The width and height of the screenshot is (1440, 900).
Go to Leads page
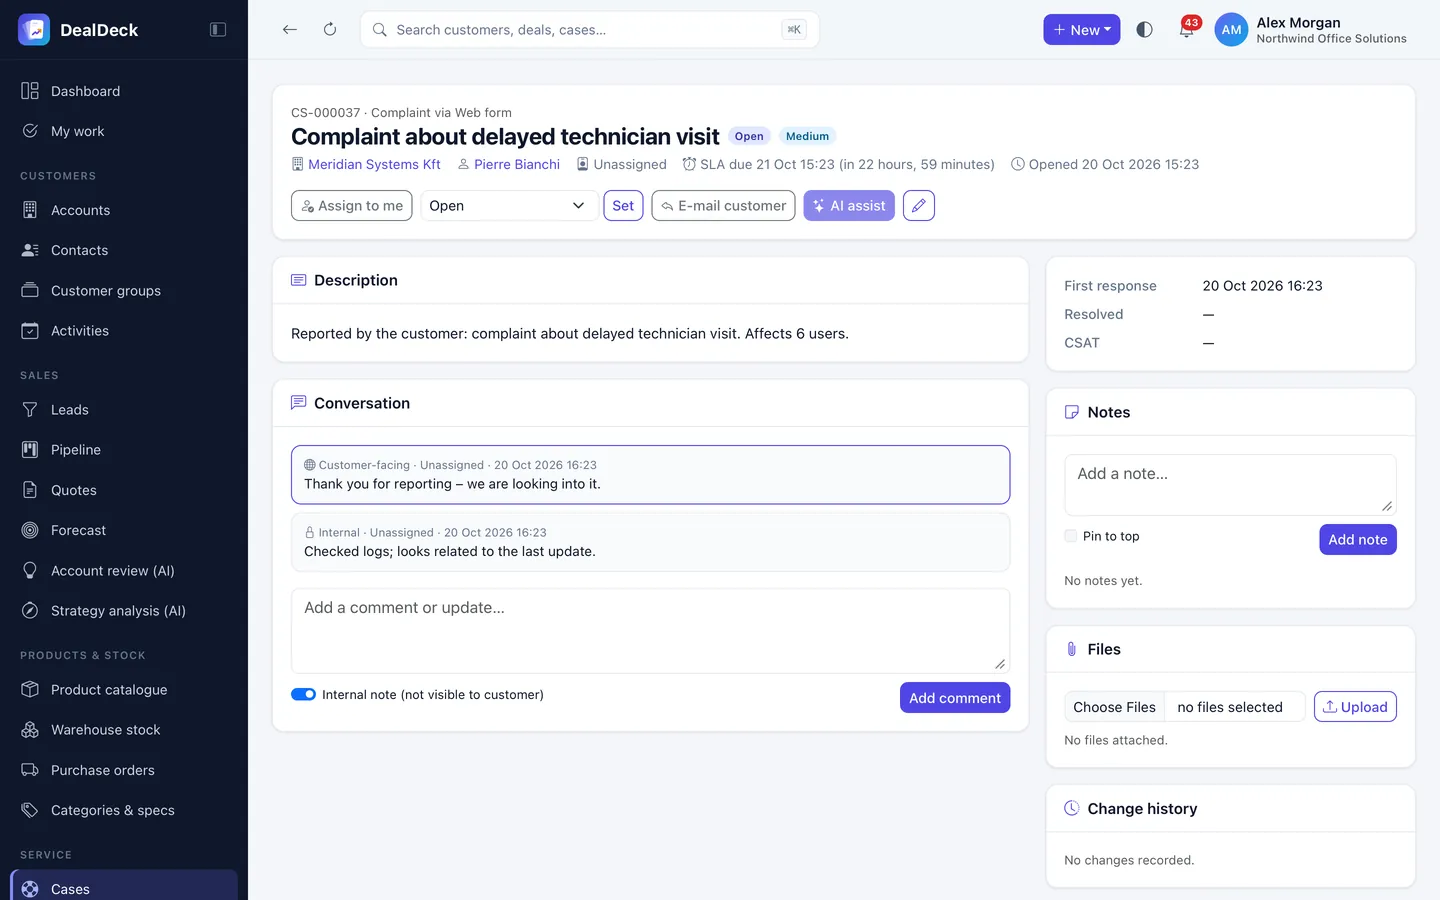point(124,410)
